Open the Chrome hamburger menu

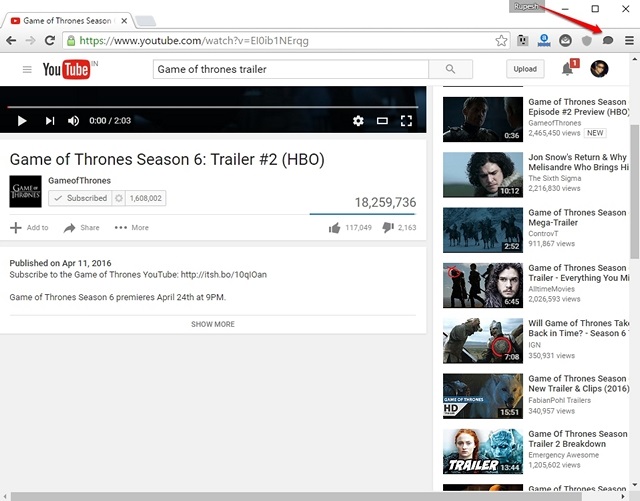(x=629, y=40)
